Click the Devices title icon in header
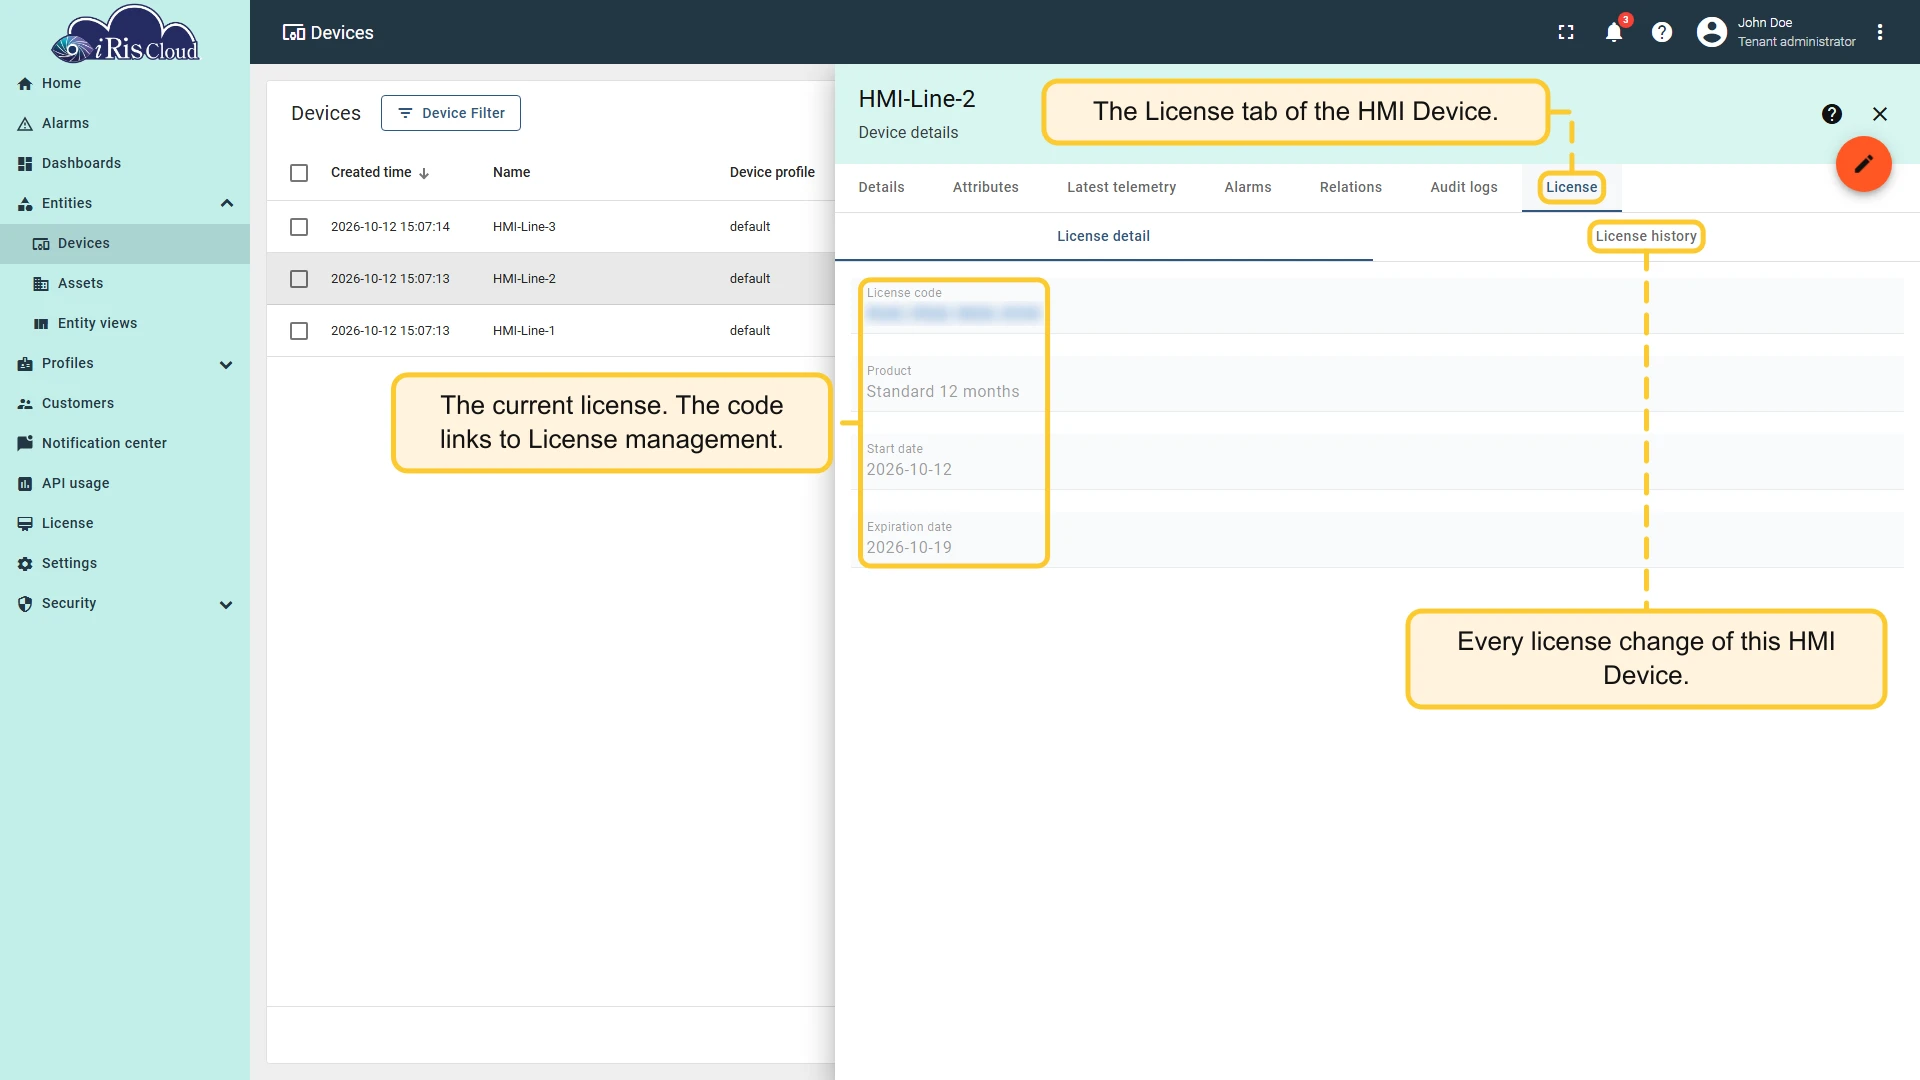Image resolution: width=1920 pixels, height=1080 pixels. click(294, 33)
